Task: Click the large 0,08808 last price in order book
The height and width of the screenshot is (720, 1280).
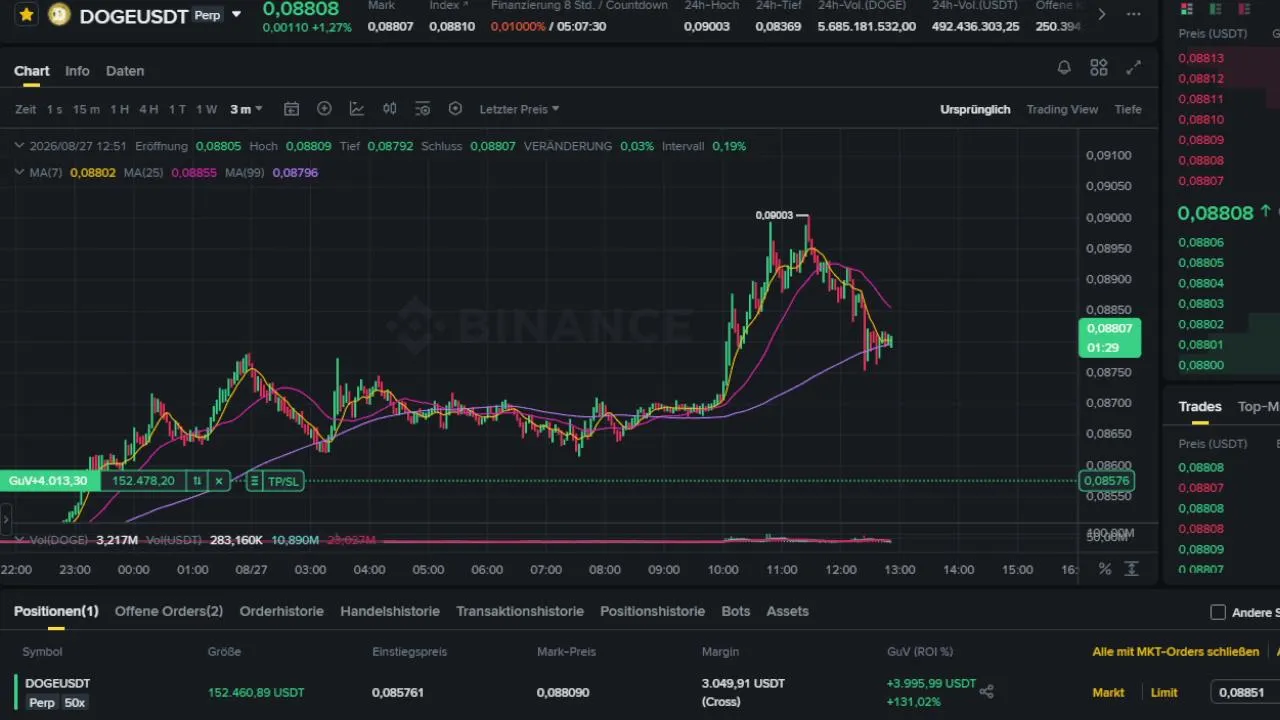Action: (x=1215, y=213)
